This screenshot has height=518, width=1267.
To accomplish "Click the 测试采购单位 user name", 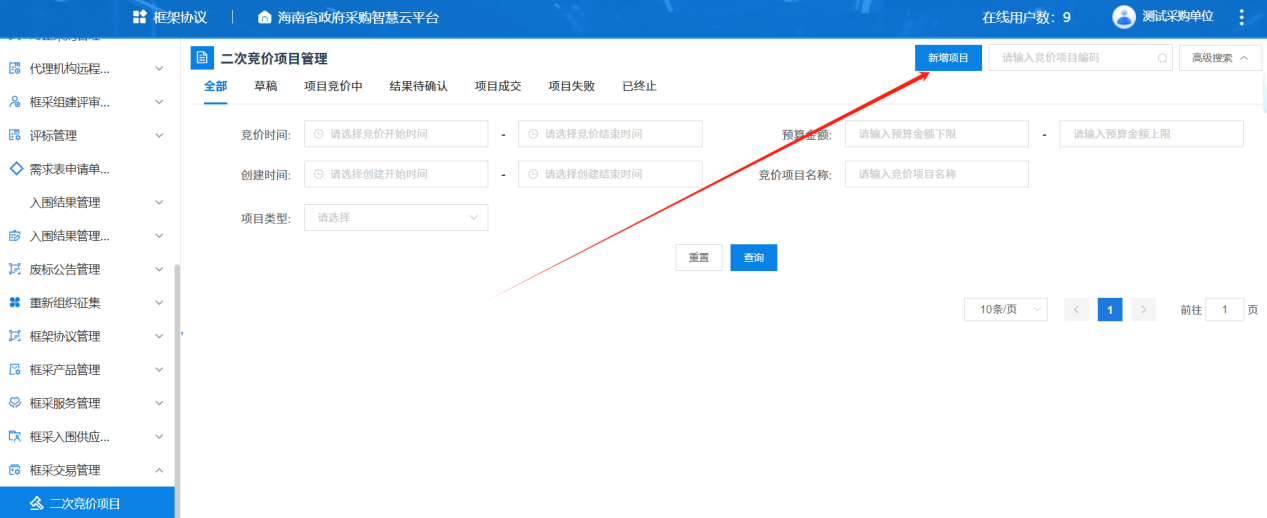I will click(1178, 17).
